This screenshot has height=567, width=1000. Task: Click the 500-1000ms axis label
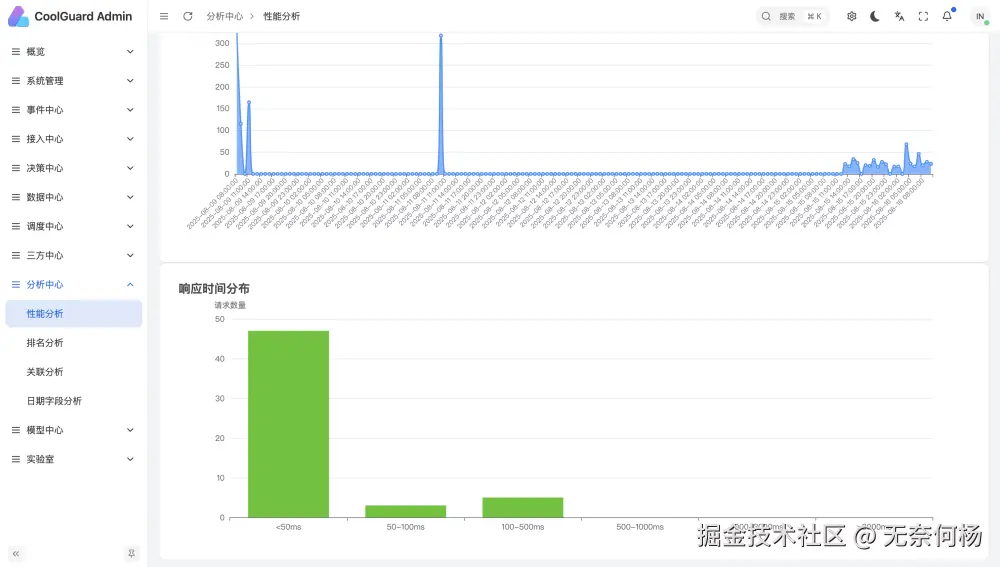pyautogui.click(x=640, y=527)
